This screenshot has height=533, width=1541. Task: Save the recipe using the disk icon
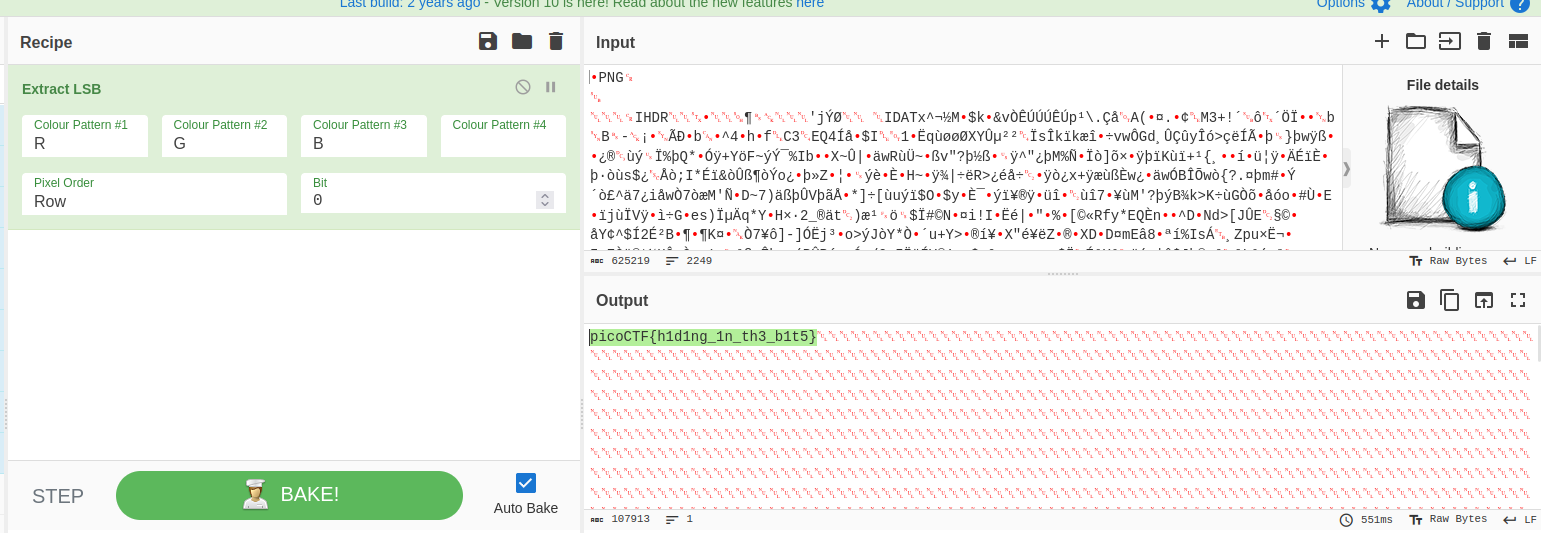[x=488, y=41]
